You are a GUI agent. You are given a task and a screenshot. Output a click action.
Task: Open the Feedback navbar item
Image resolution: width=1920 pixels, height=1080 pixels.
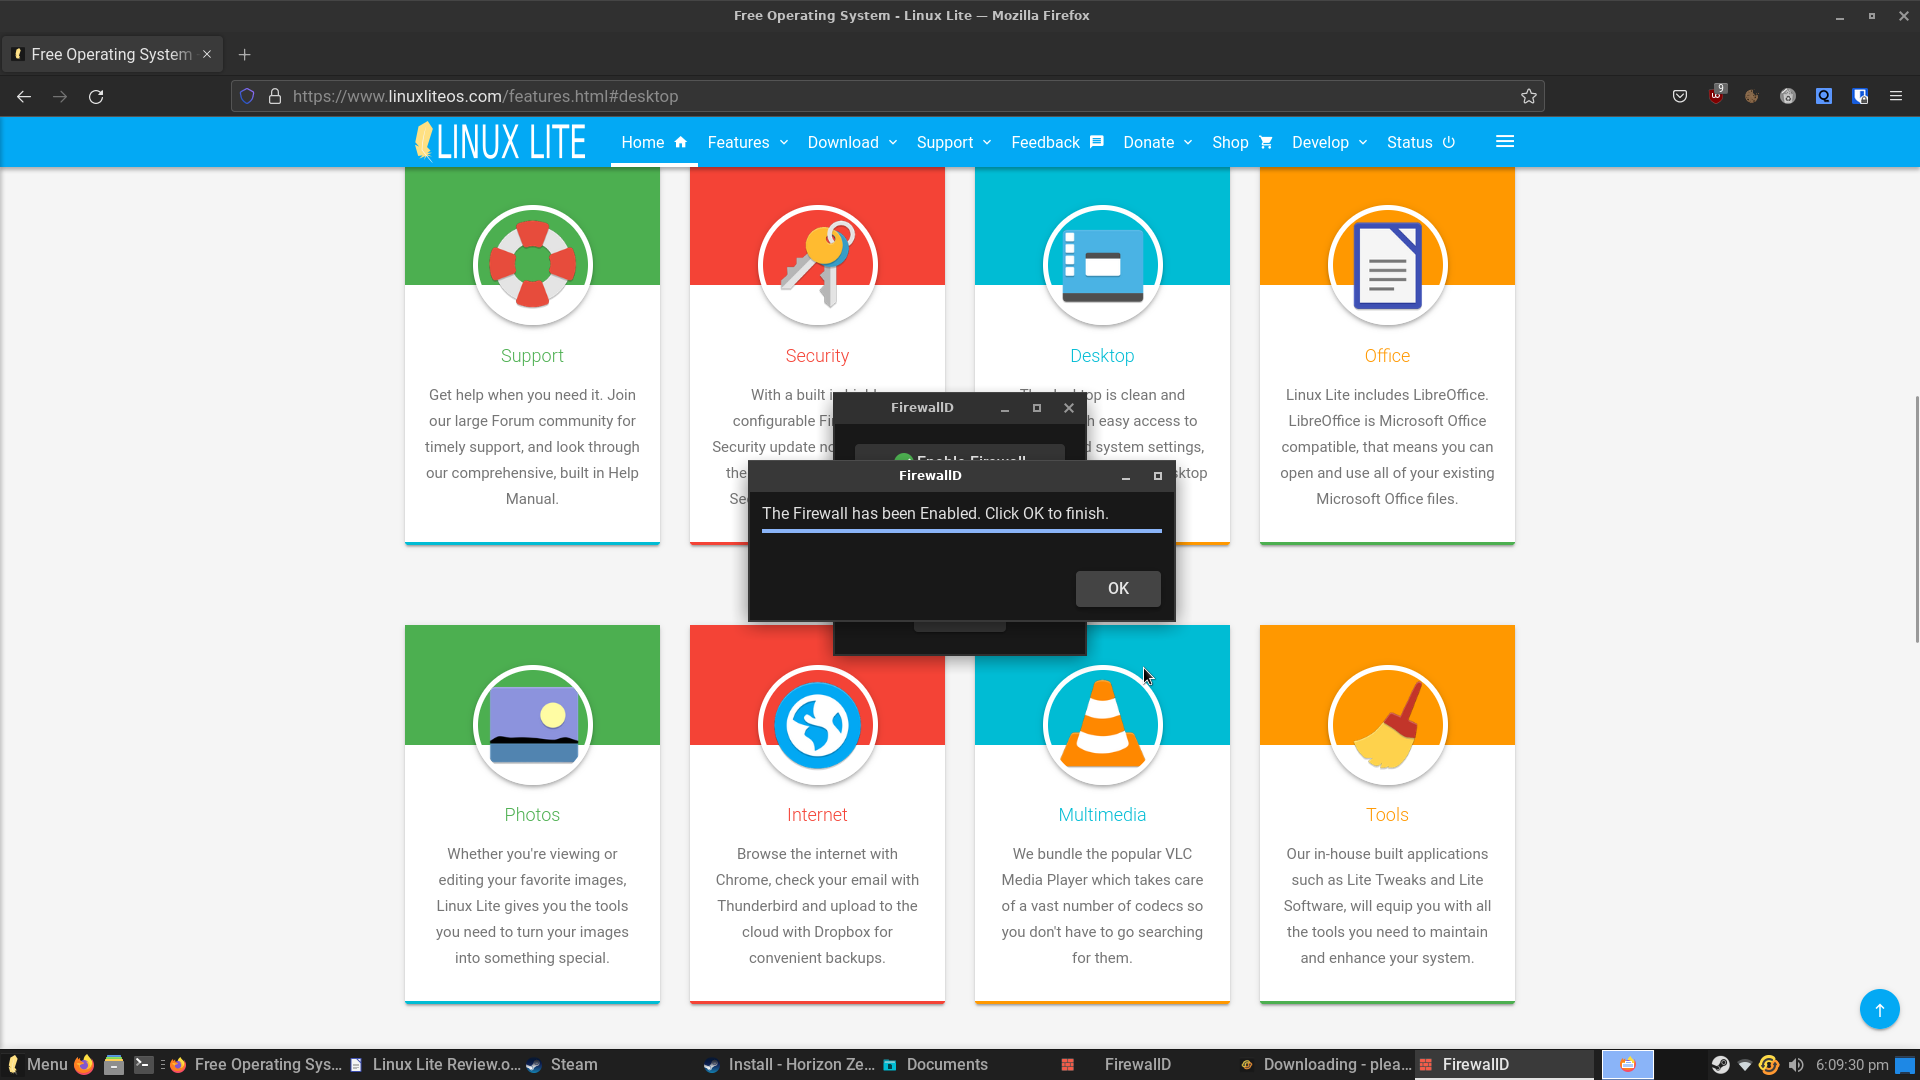point(1057,143)
